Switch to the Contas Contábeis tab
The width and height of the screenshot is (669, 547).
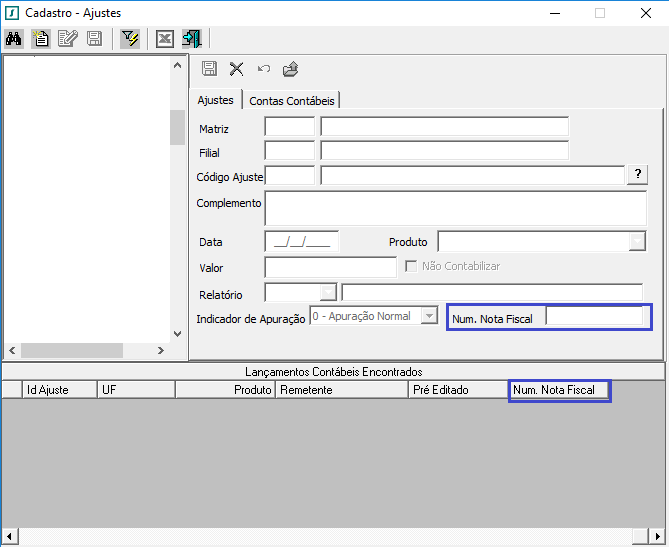click(293, 100)
